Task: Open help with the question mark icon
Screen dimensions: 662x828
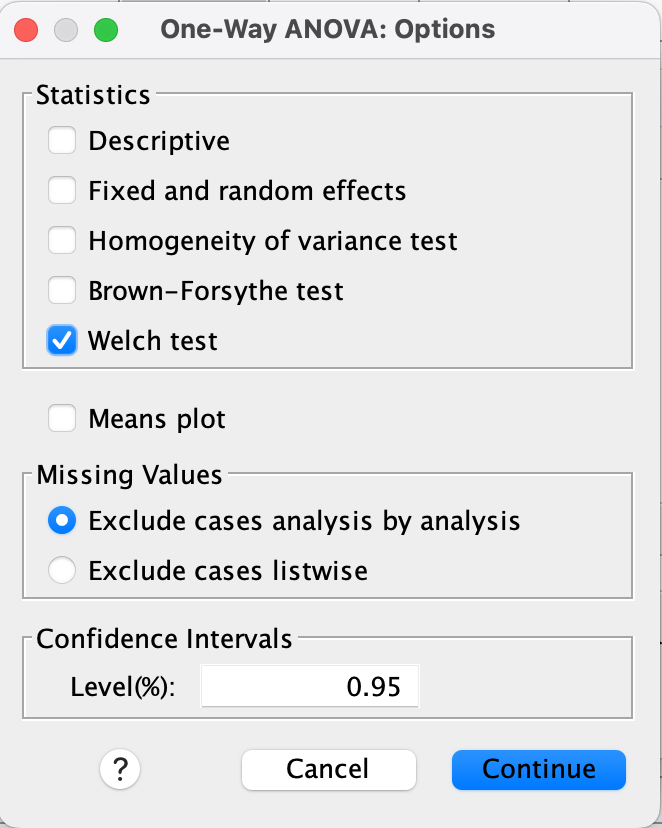Action: (x=120, y=769)
